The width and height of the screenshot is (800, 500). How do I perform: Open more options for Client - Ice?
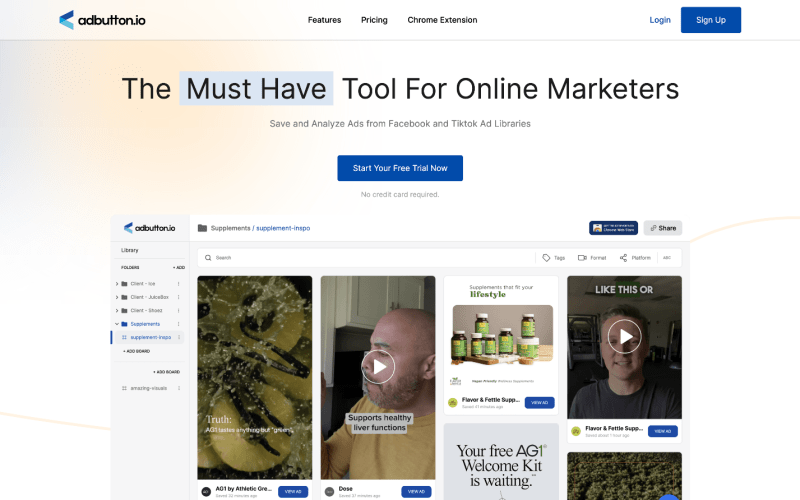click(179, 284)
